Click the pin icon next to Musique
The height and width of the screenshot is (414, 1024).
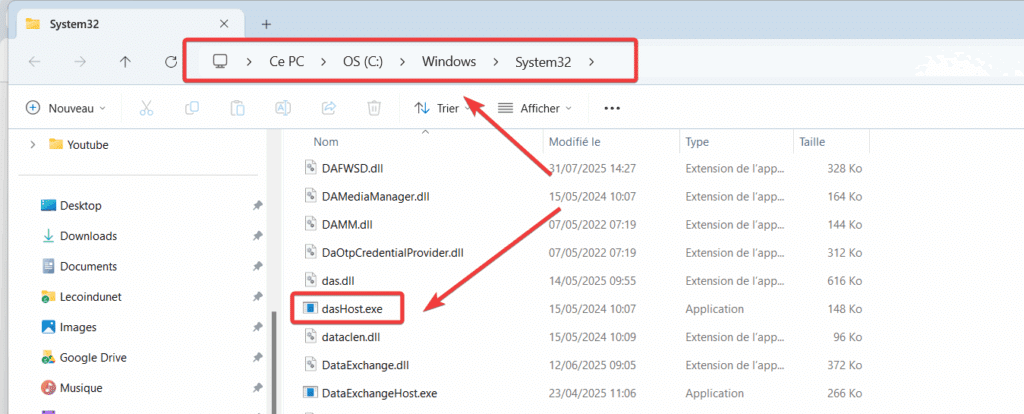coord(257,388)
